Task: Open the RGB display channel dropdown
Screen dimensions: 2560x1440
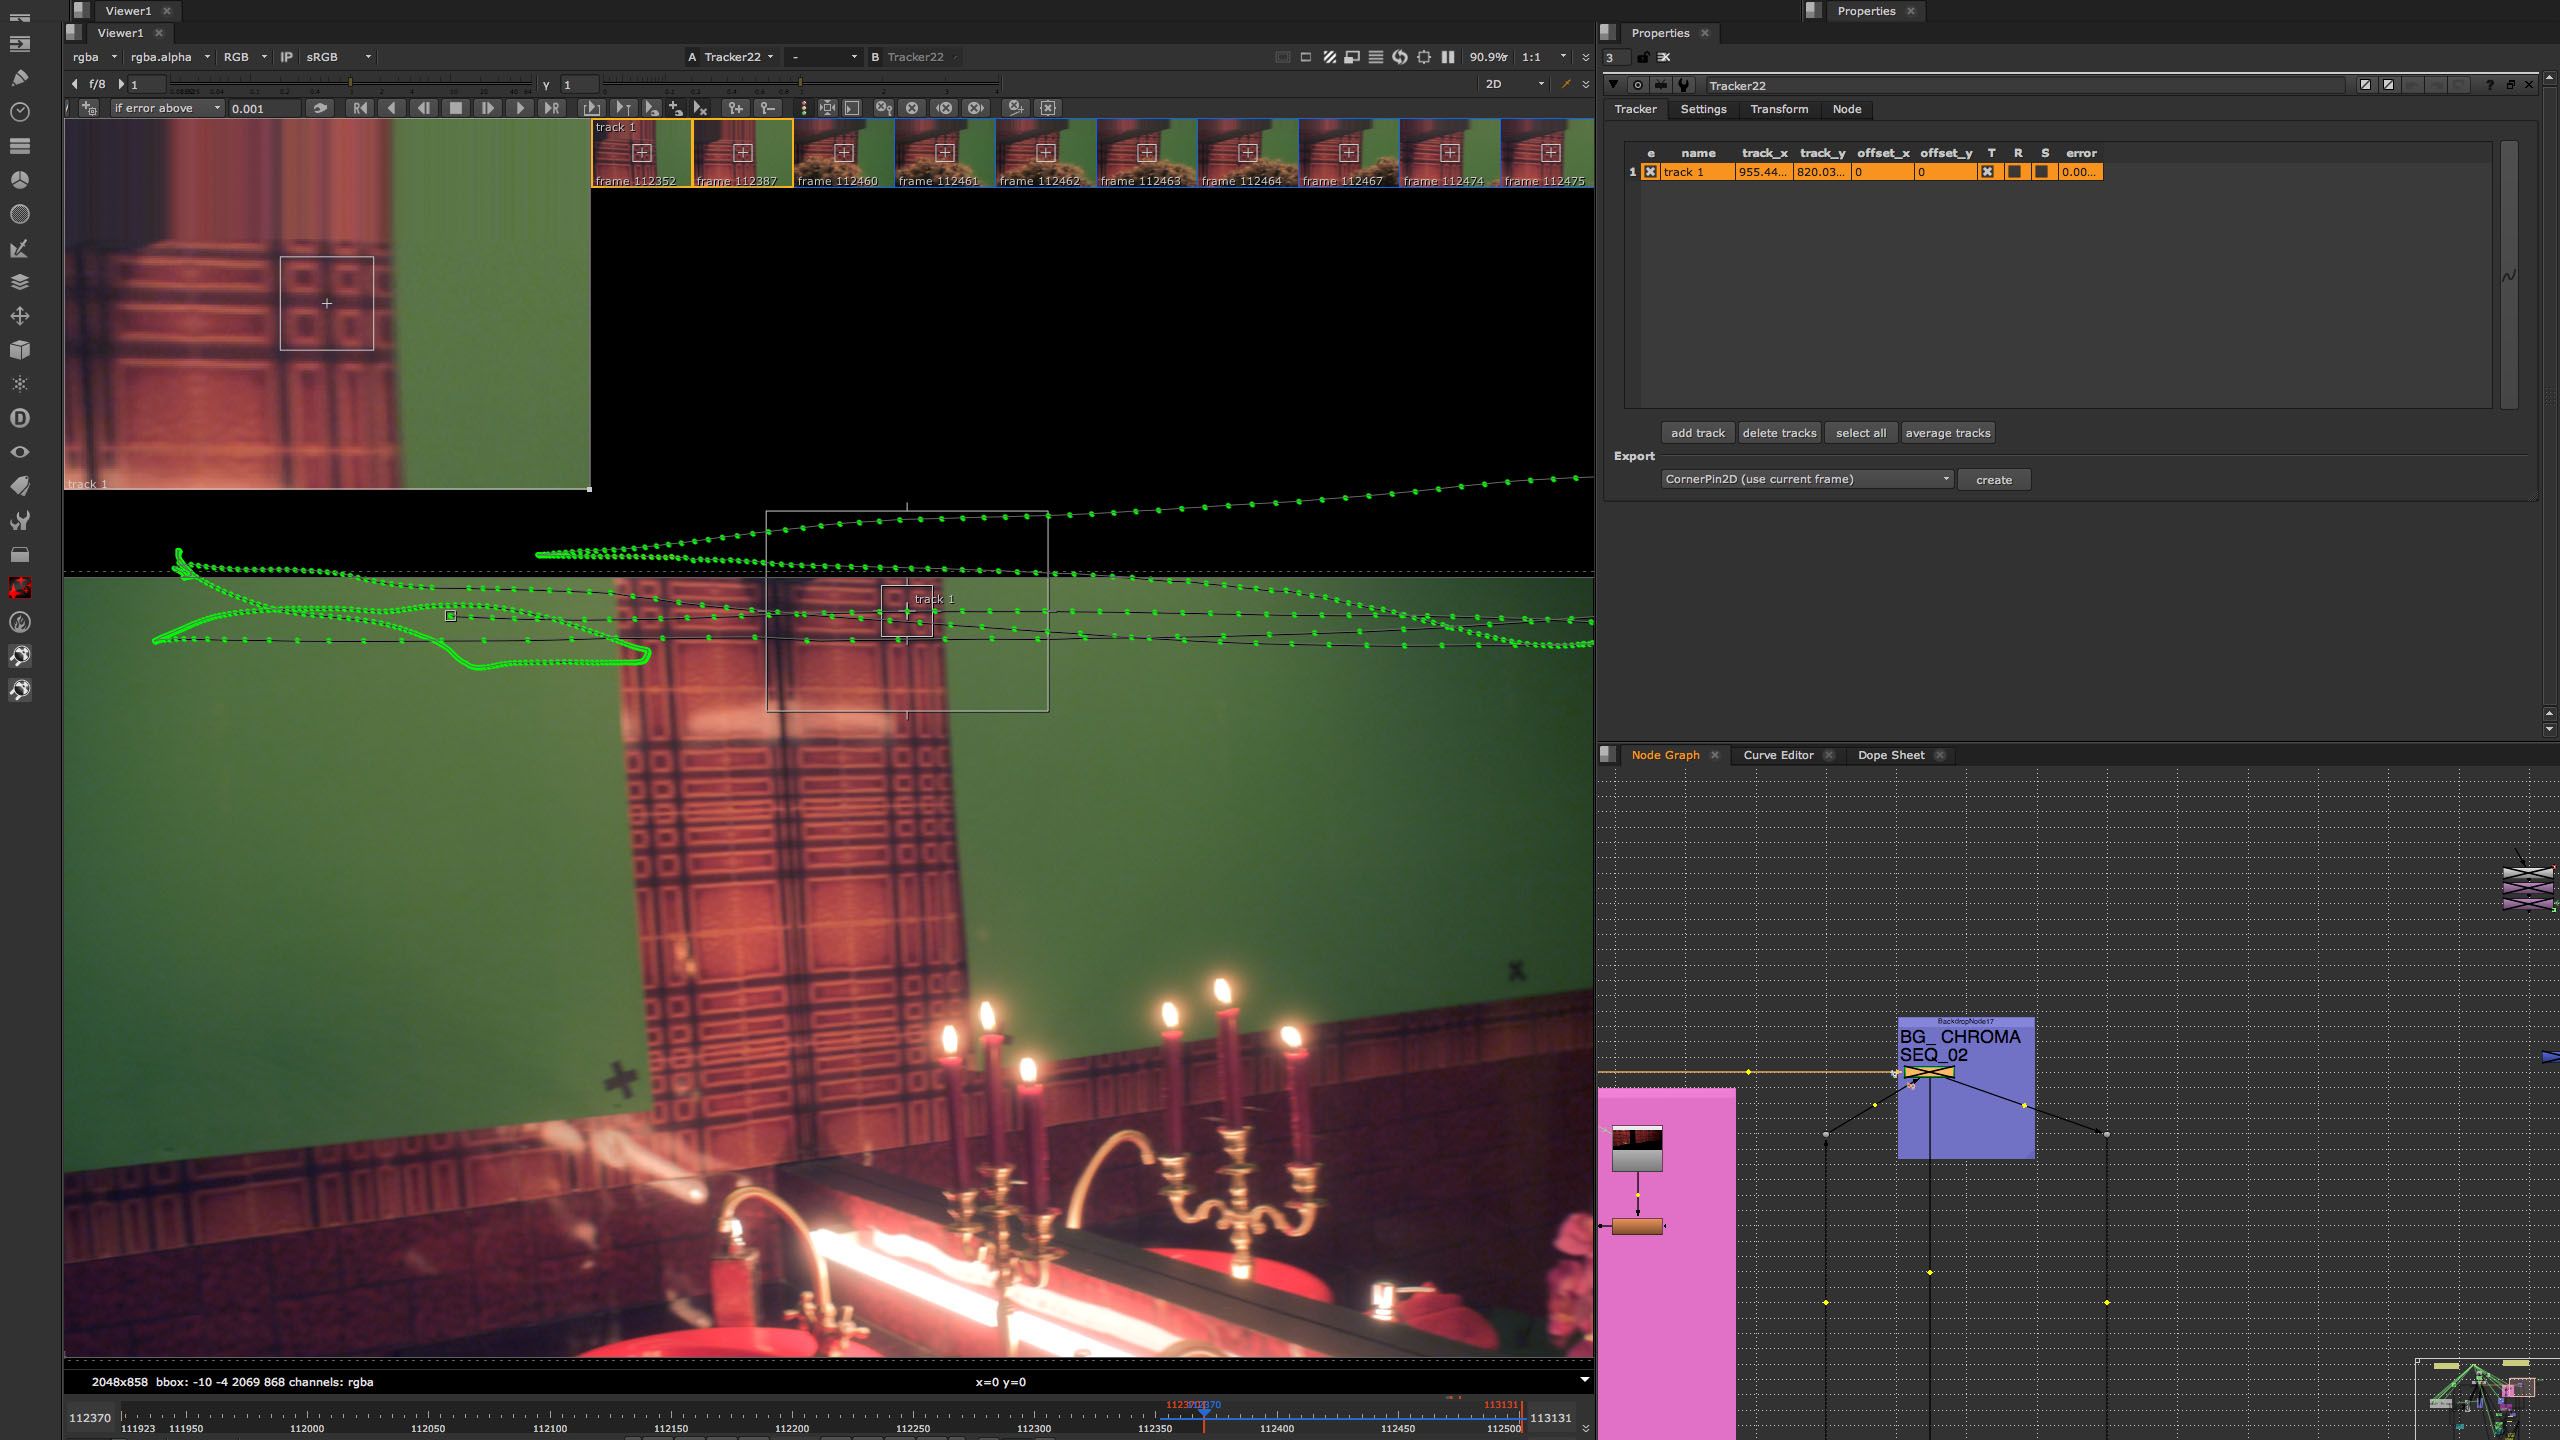Action: click(x=245, y=57)
